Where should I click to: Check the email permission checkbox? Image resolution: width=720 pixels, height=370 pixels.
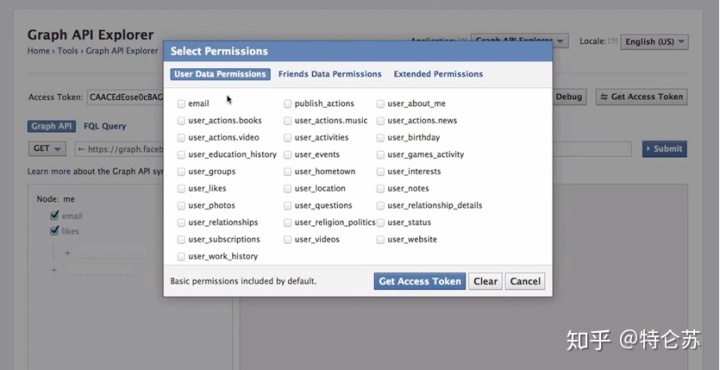(181, 104)
